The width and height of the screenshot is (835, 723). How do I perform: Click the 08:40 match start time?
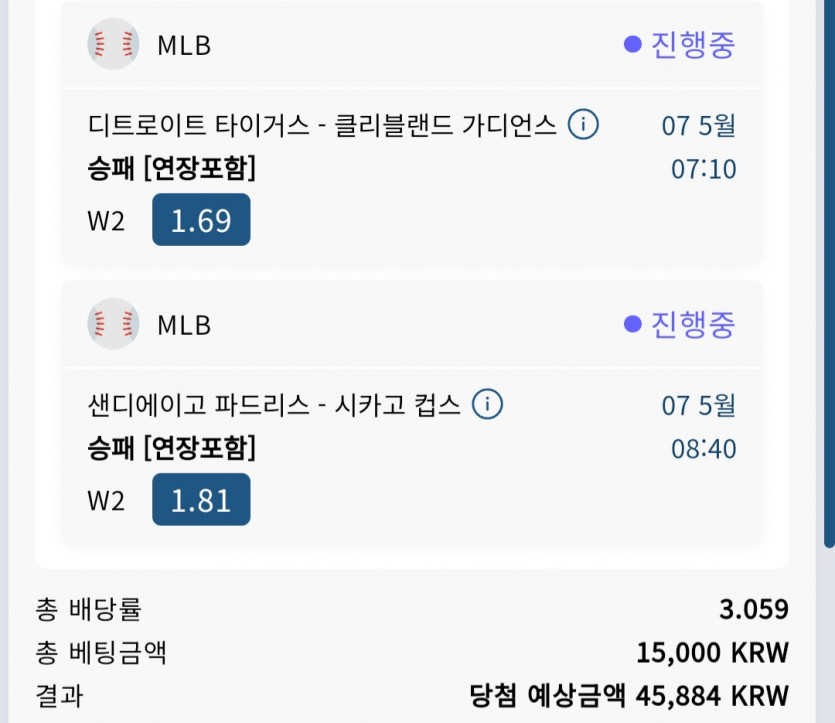[703, 449]
